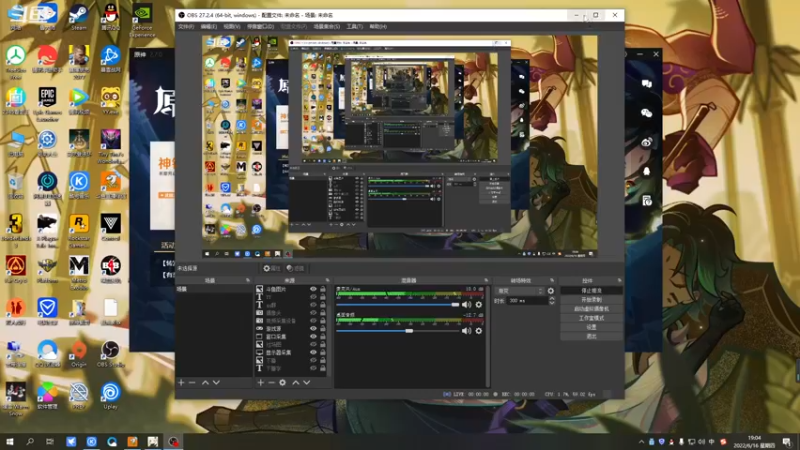Add a new scene with the plus button
This screenshot has height=450, width=800.
point(181,382)
